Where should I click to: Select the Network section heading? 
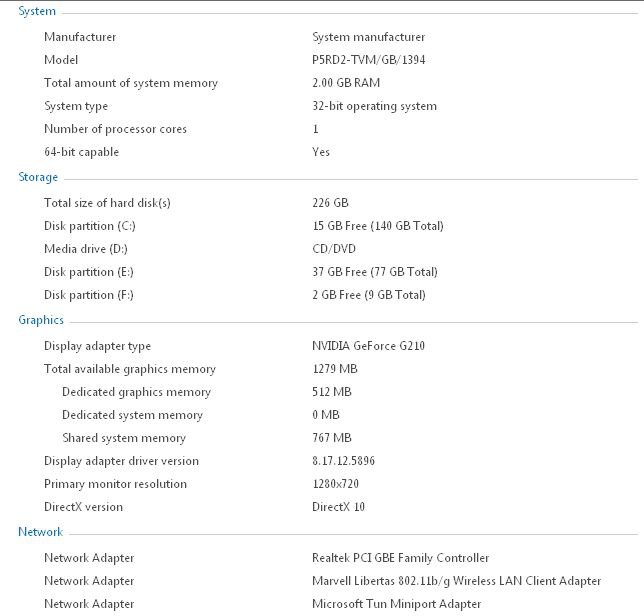(41, 532)
